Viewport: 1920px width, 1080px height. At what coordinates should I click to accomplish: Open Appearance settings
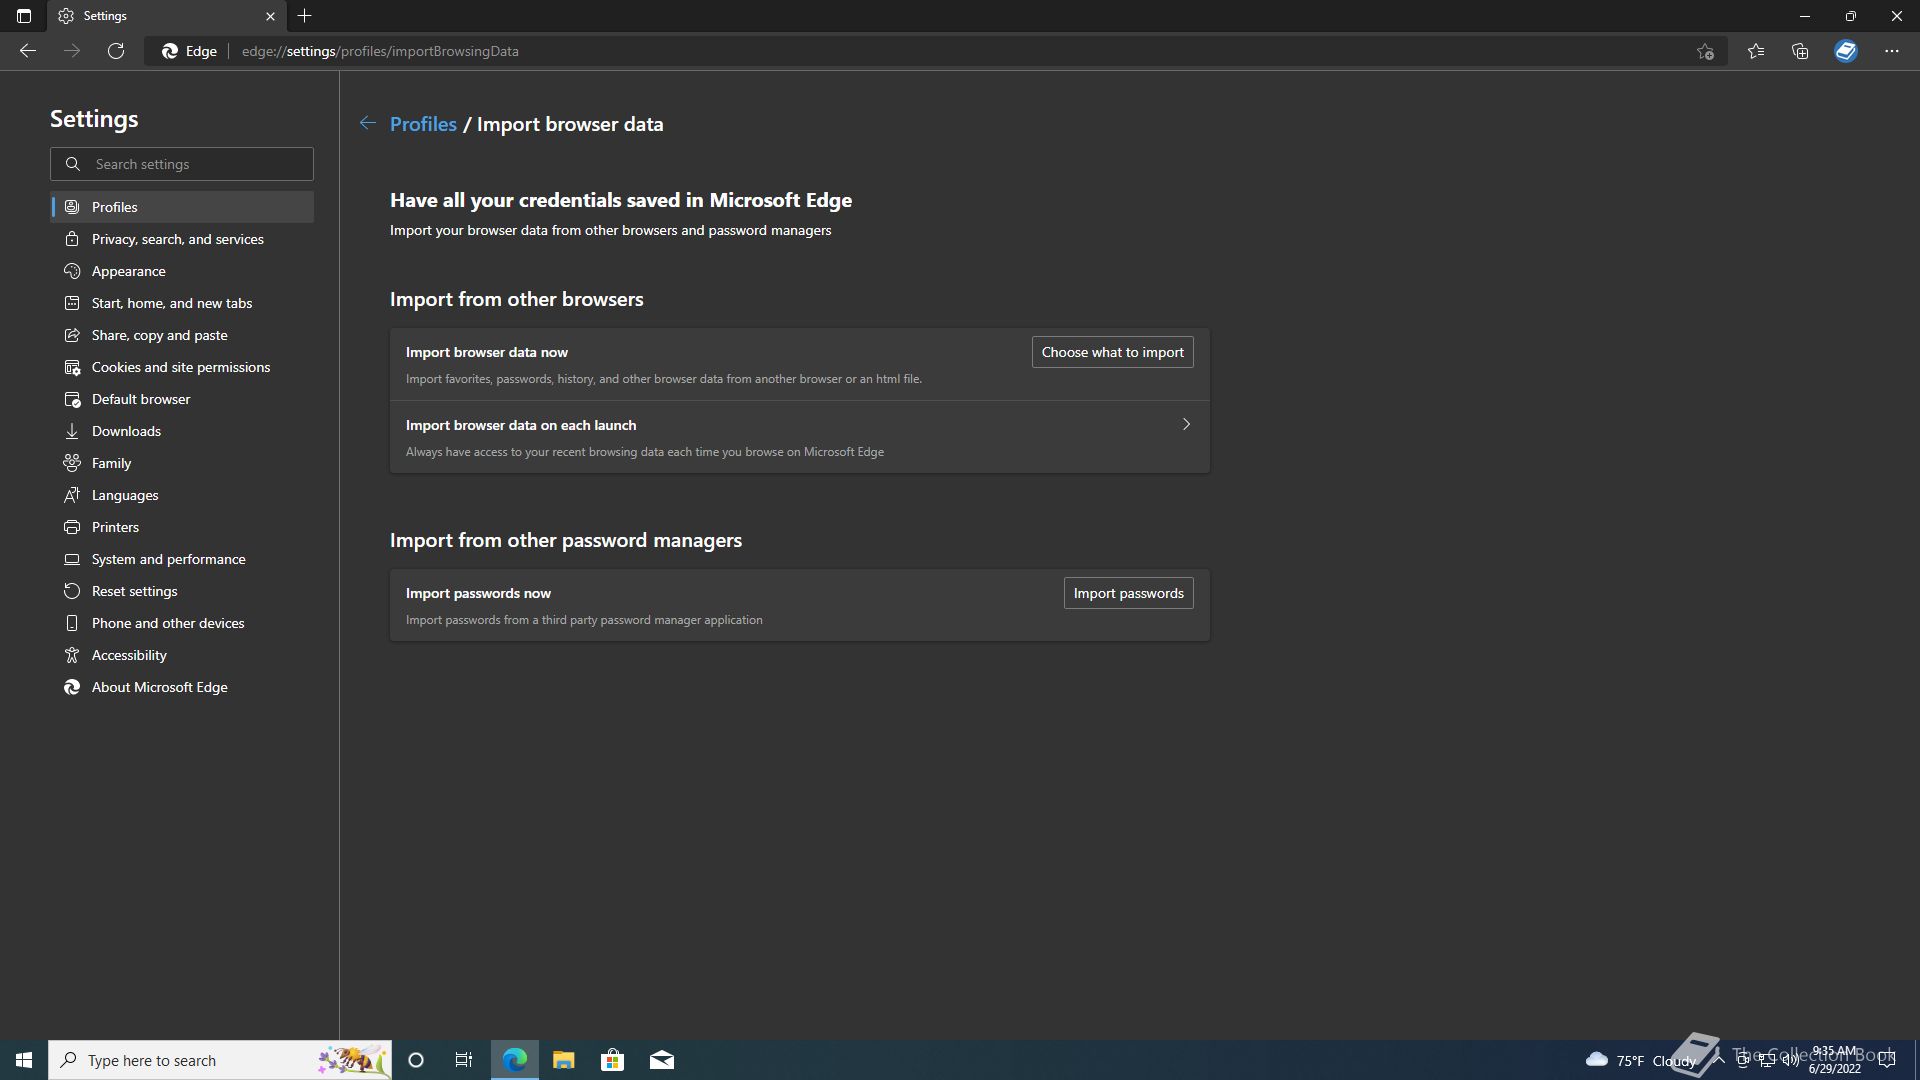182,271
